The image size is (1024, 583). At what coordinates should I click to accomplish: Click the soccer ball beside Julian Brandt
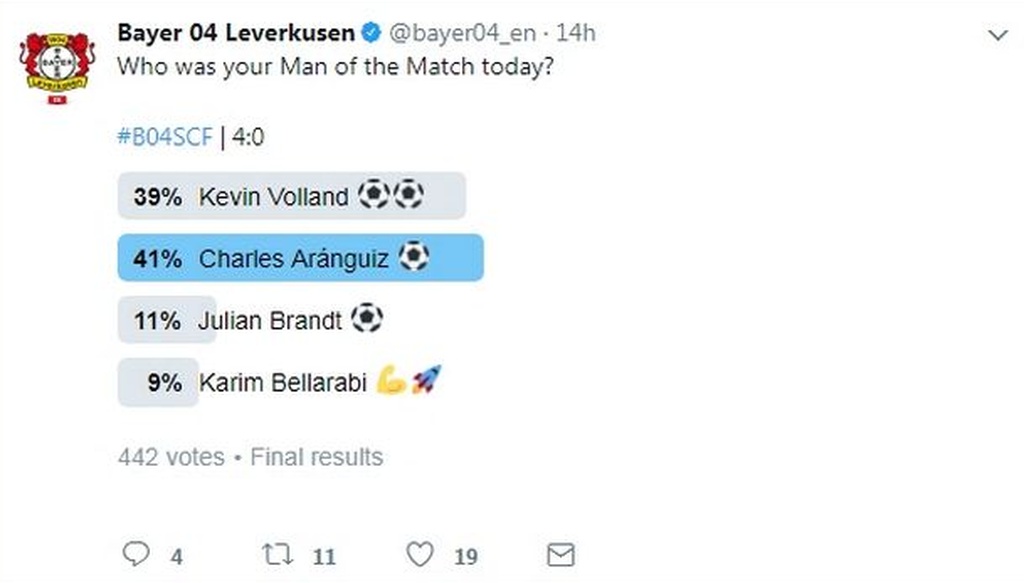(367, 319)
